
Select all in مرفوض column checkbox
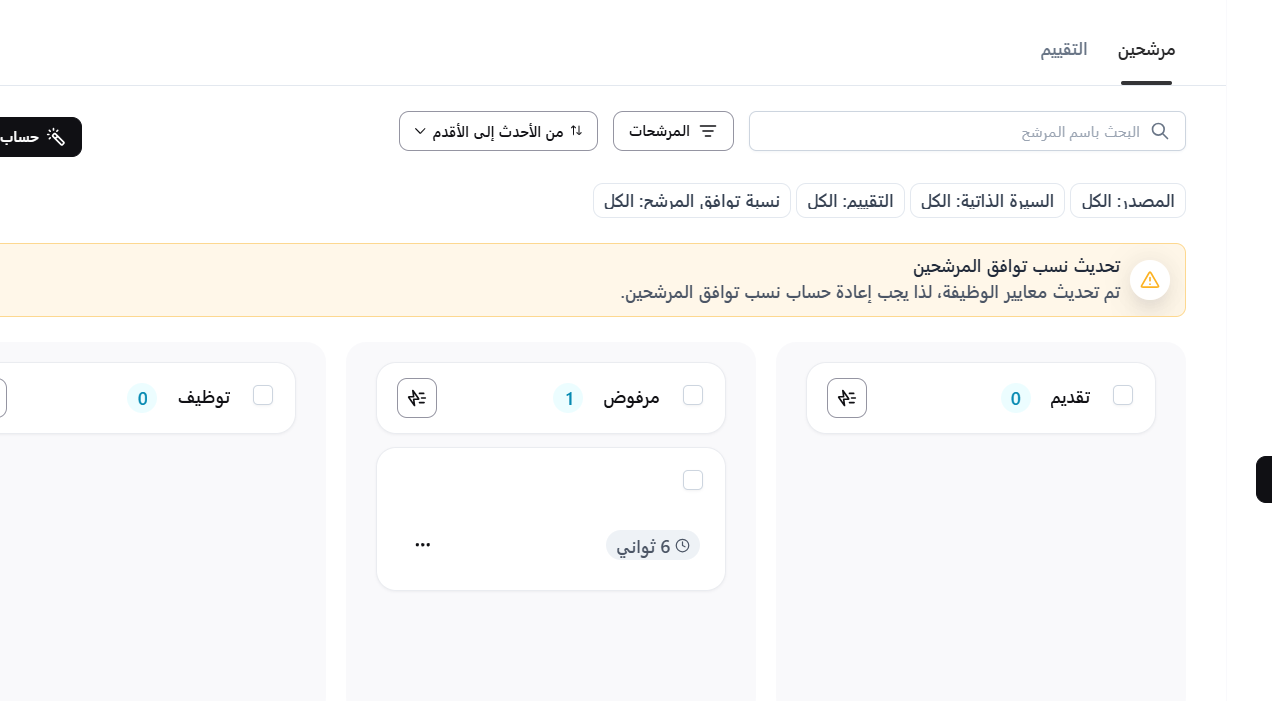pos(693,395)
